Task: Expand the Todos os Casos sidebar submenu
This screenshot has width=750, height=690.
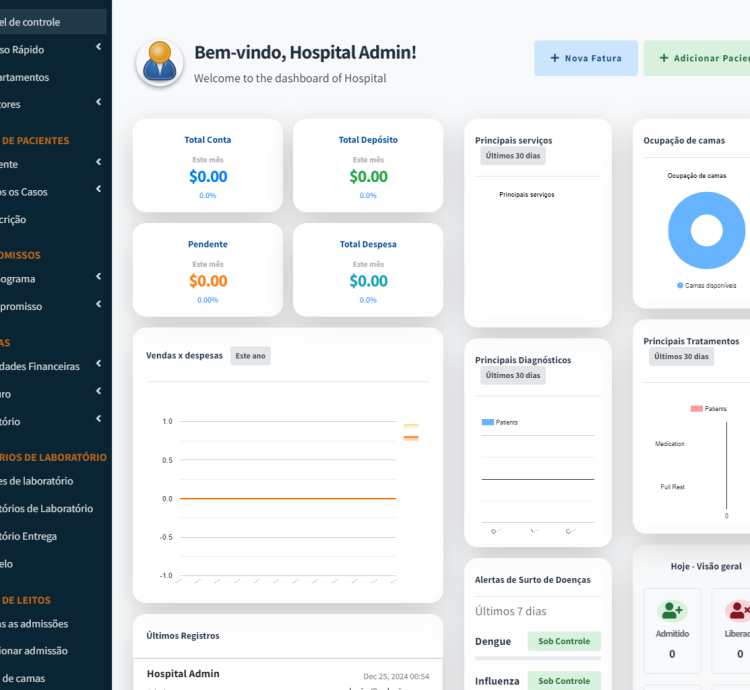Action: point(98,191)
